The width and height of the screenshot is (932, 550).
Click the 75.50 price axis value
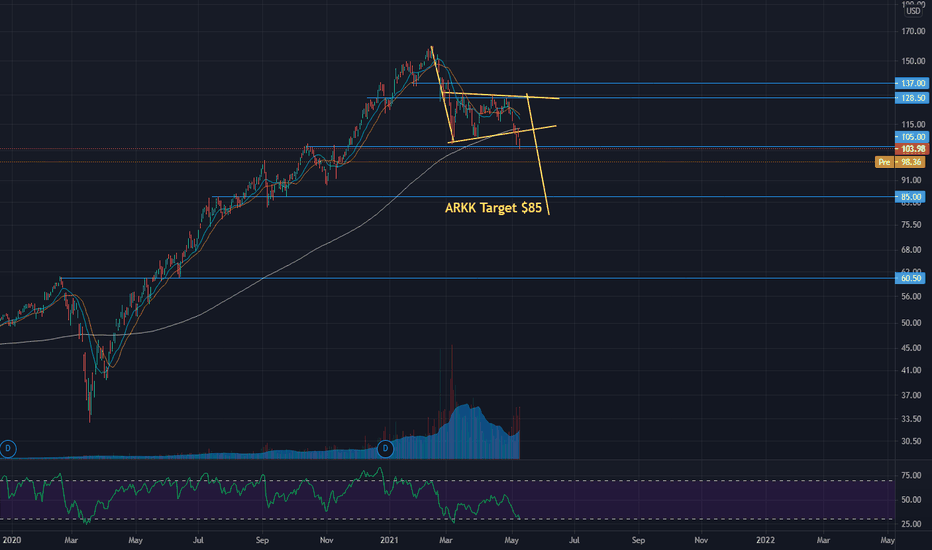[911, 225]
